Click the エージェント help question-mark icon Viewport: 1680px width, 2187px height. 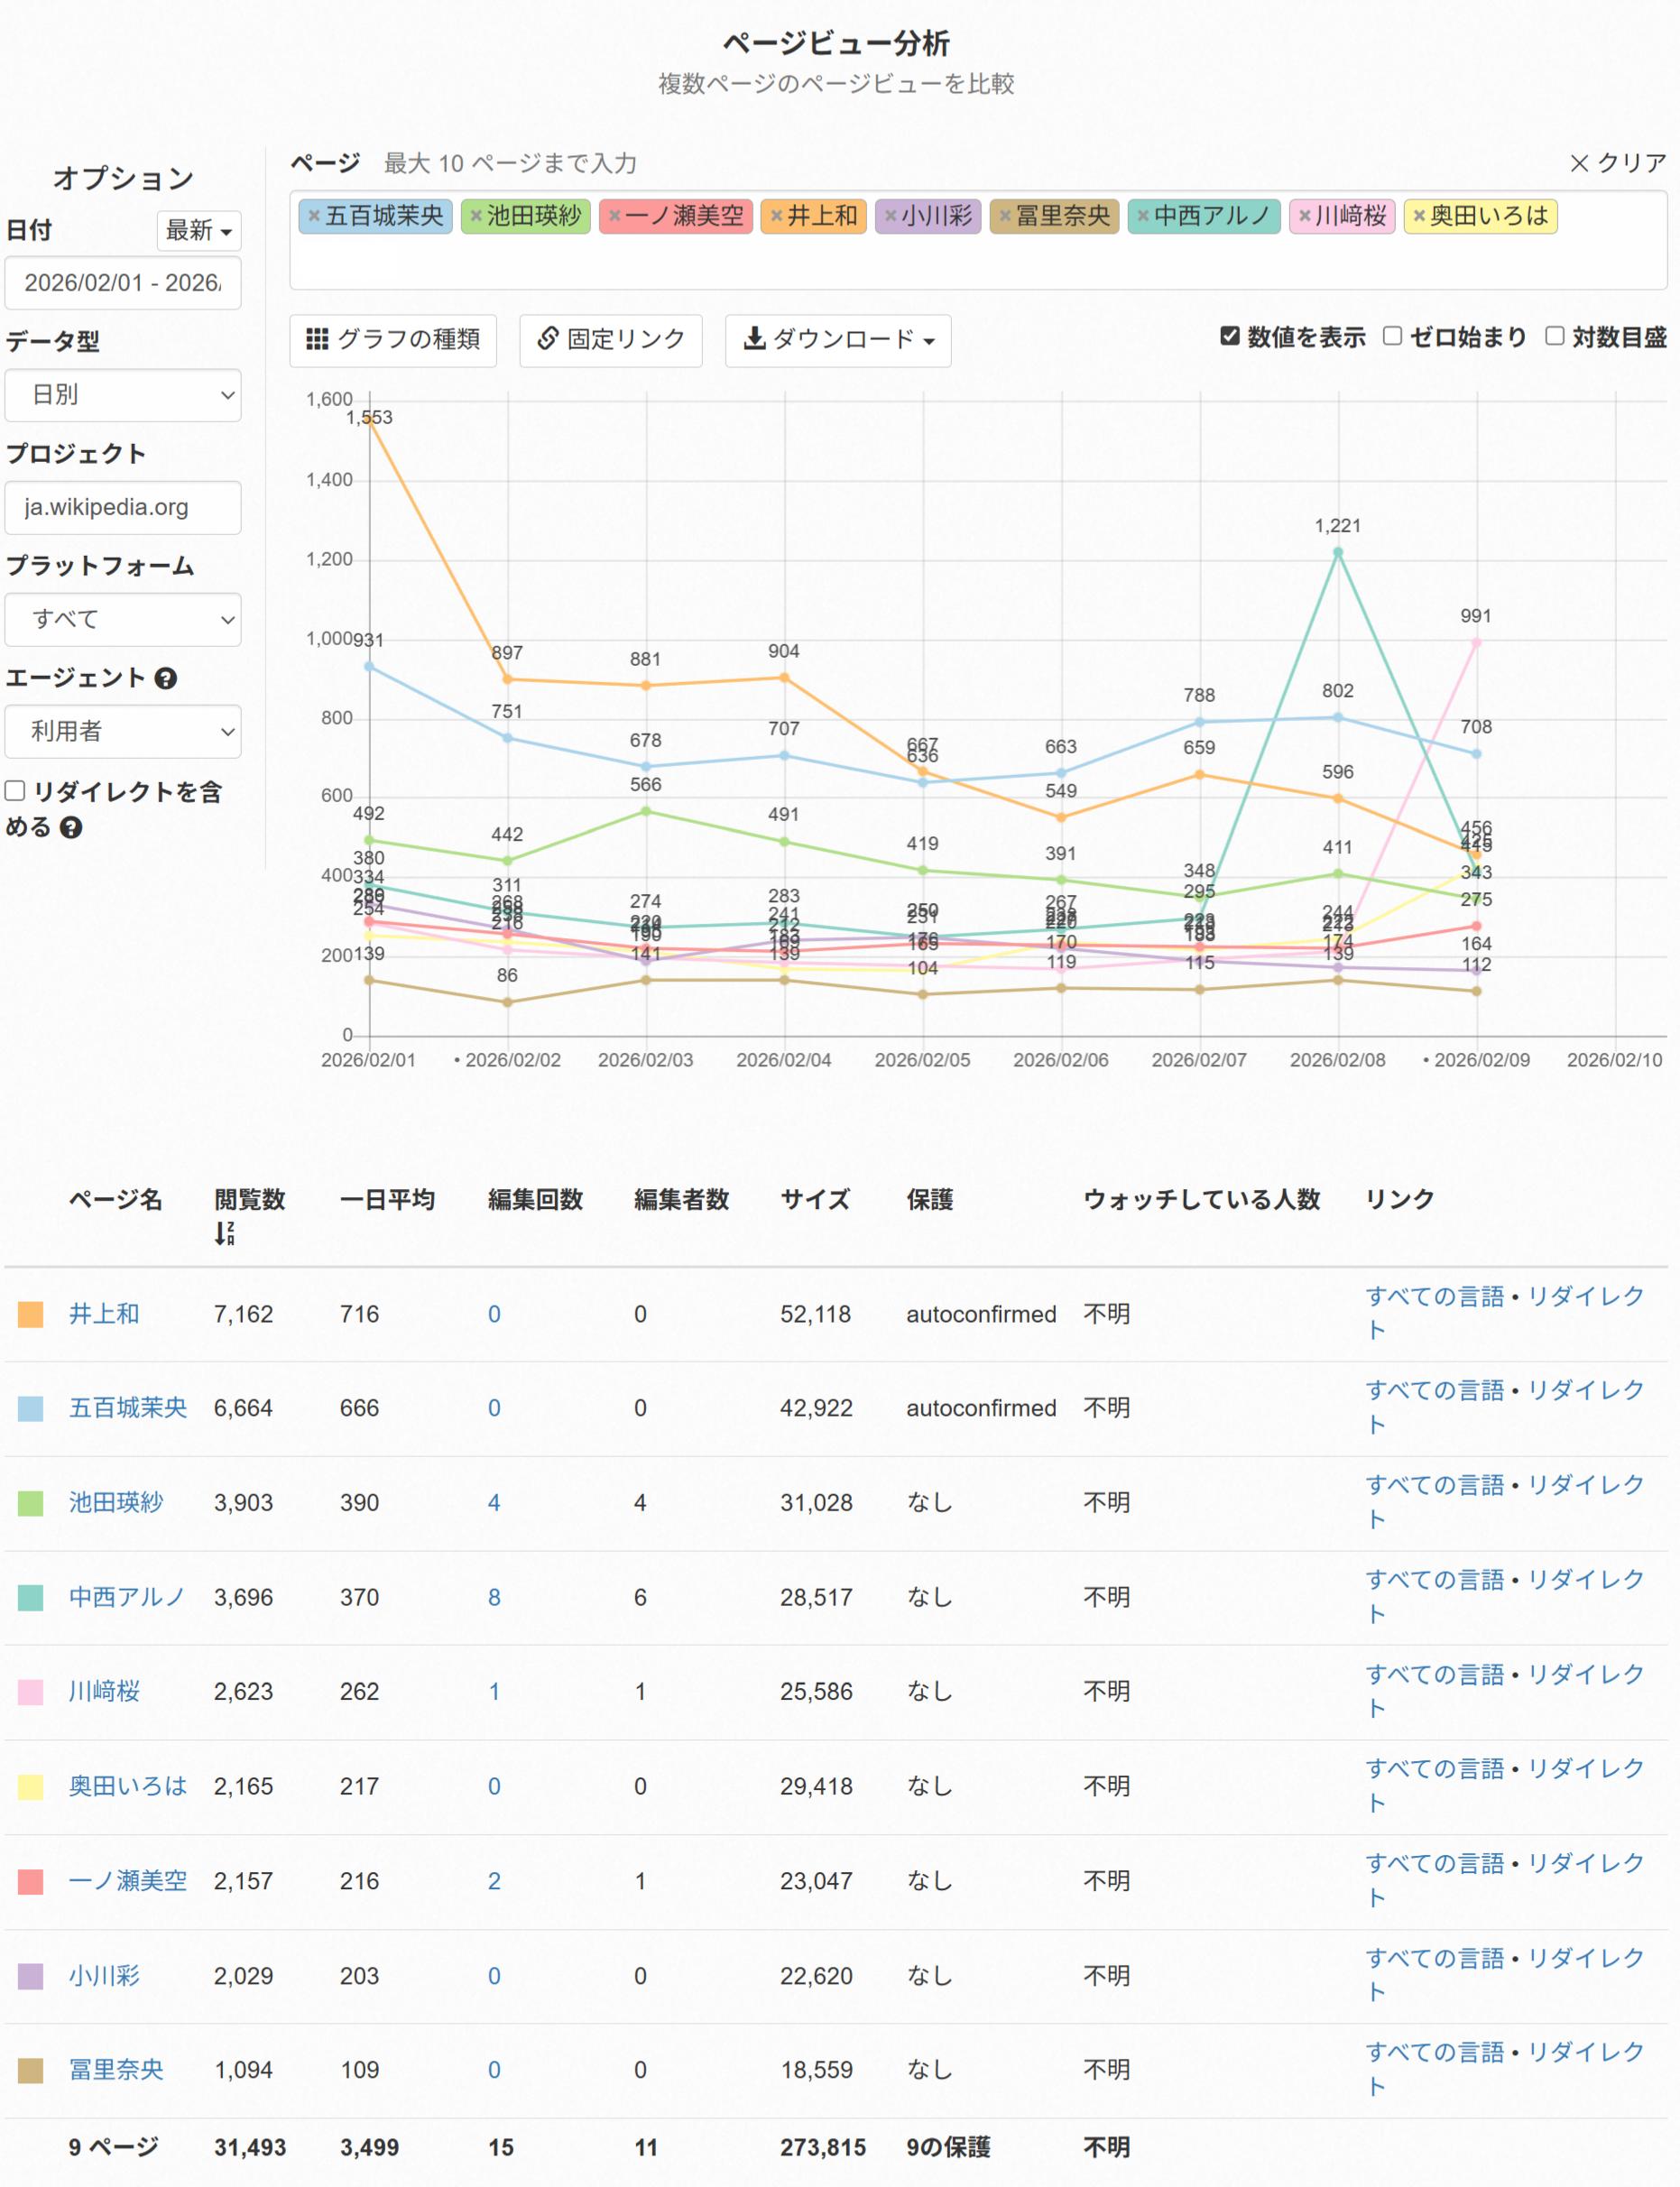coord(166,679)
